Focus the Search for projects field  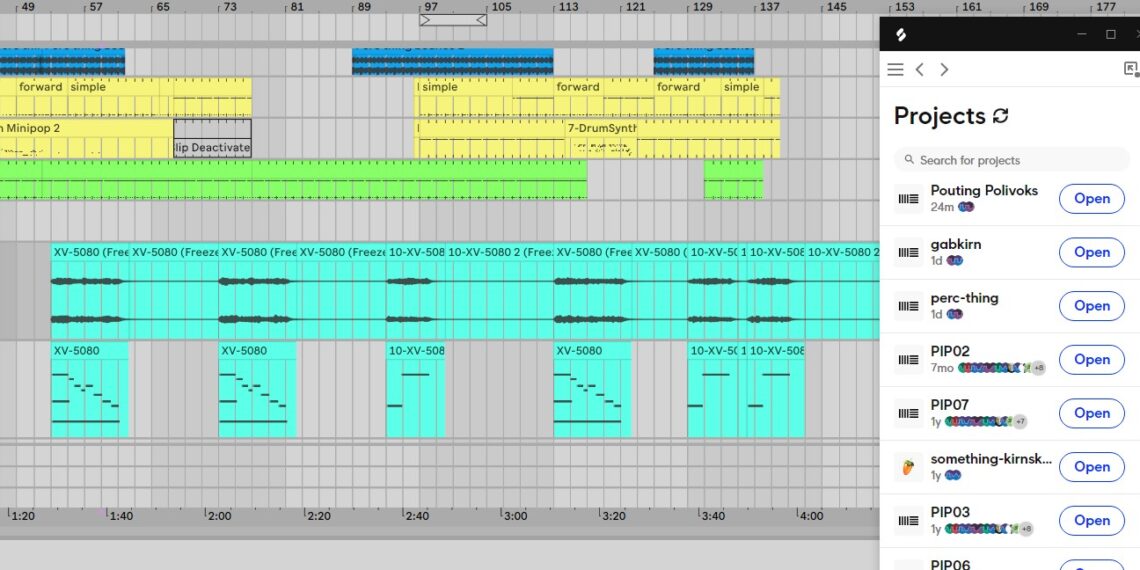tap(1012, 160)
